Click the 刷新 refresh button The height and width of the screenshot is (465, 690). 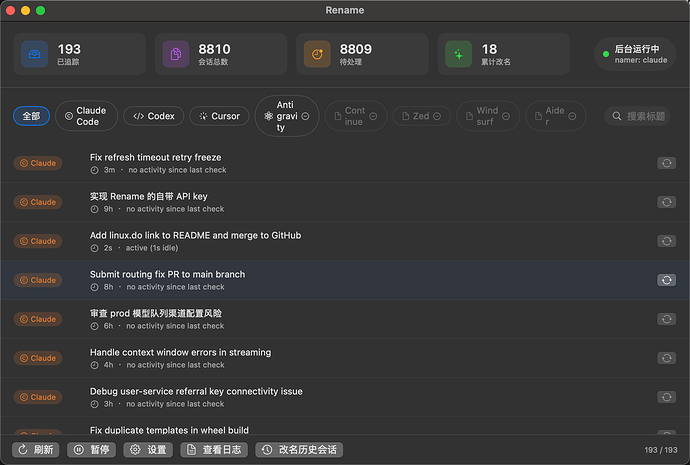click(36, 450)
